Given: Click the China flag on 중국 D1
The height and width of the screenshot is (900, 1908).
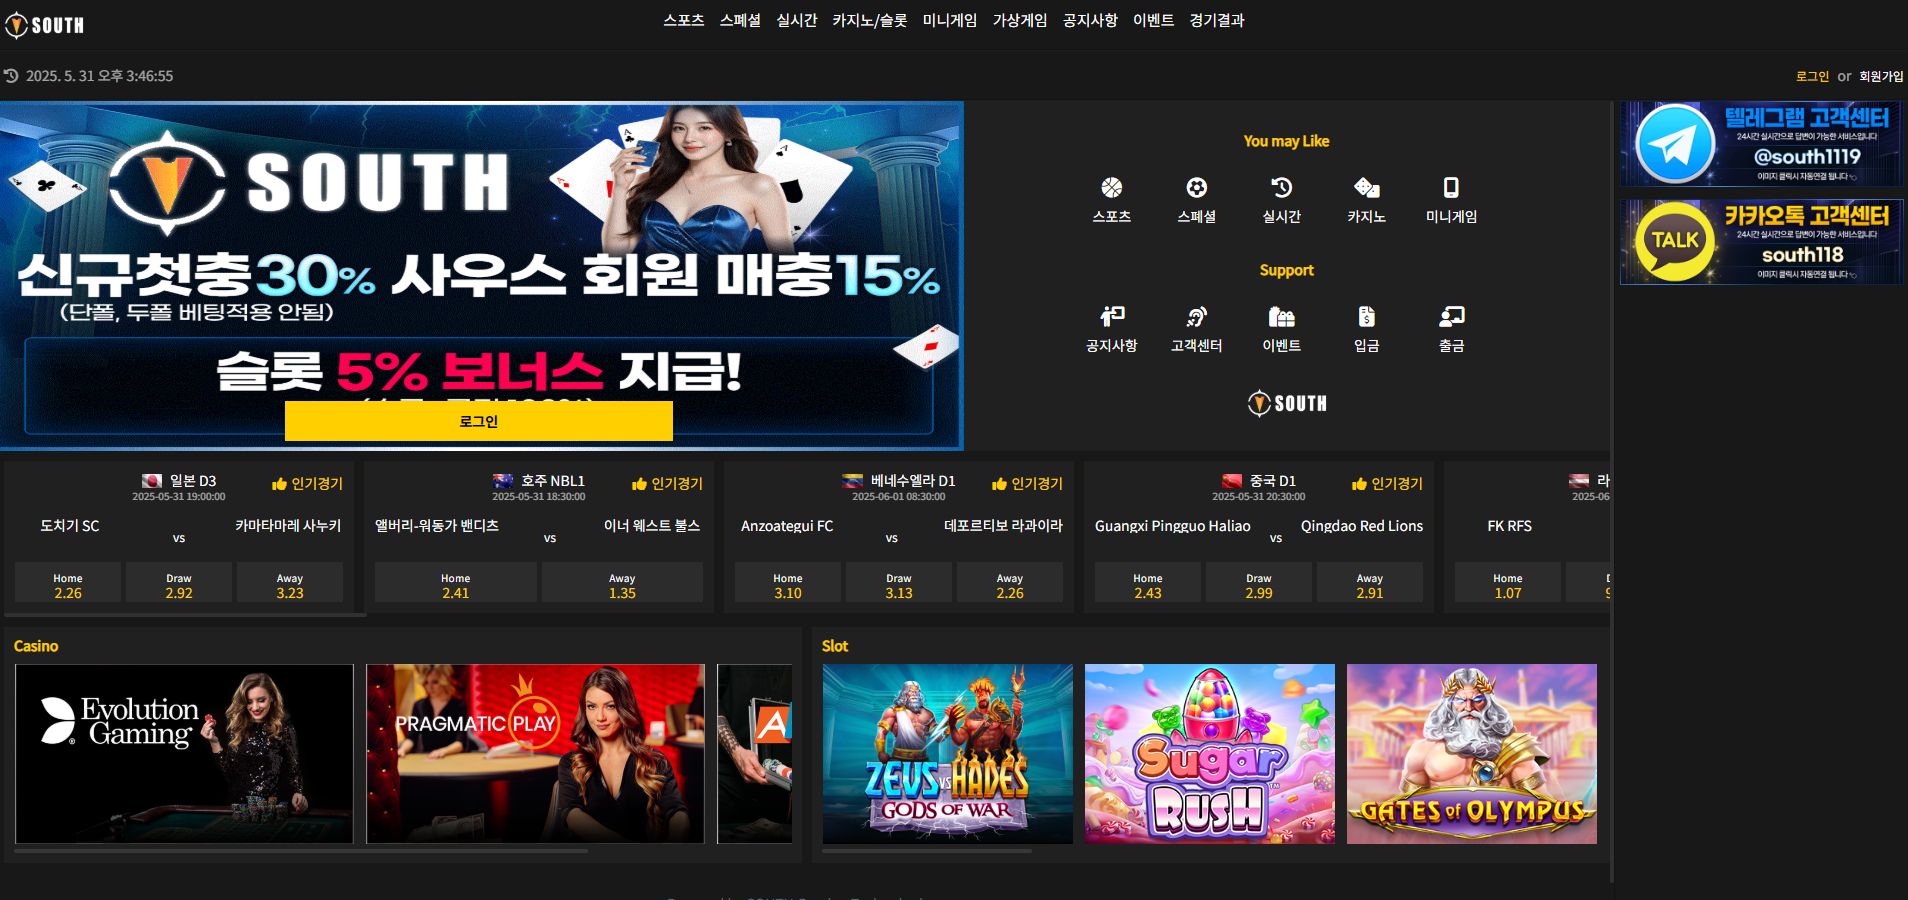Looking at the screenshot, I should point(1232,481).
